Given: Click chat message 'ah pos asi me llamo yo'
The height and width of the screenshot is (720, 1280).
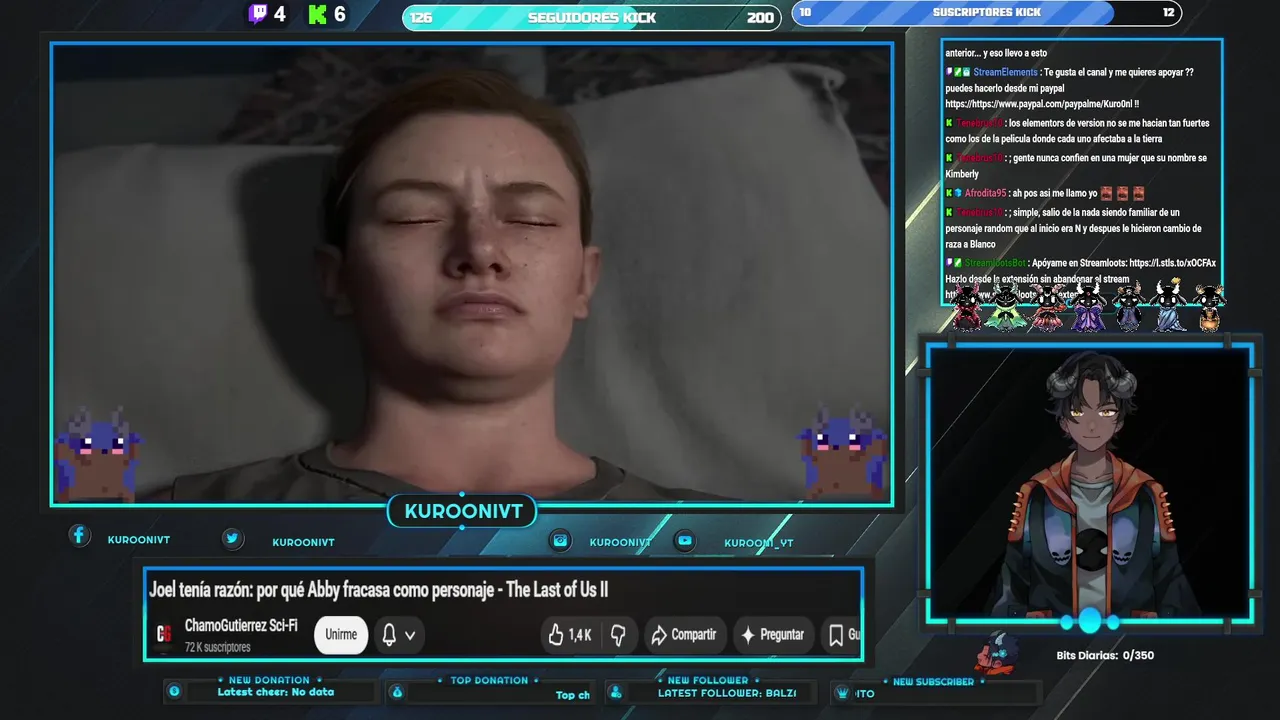Looking at the screenshot, I should (1055, 192).
